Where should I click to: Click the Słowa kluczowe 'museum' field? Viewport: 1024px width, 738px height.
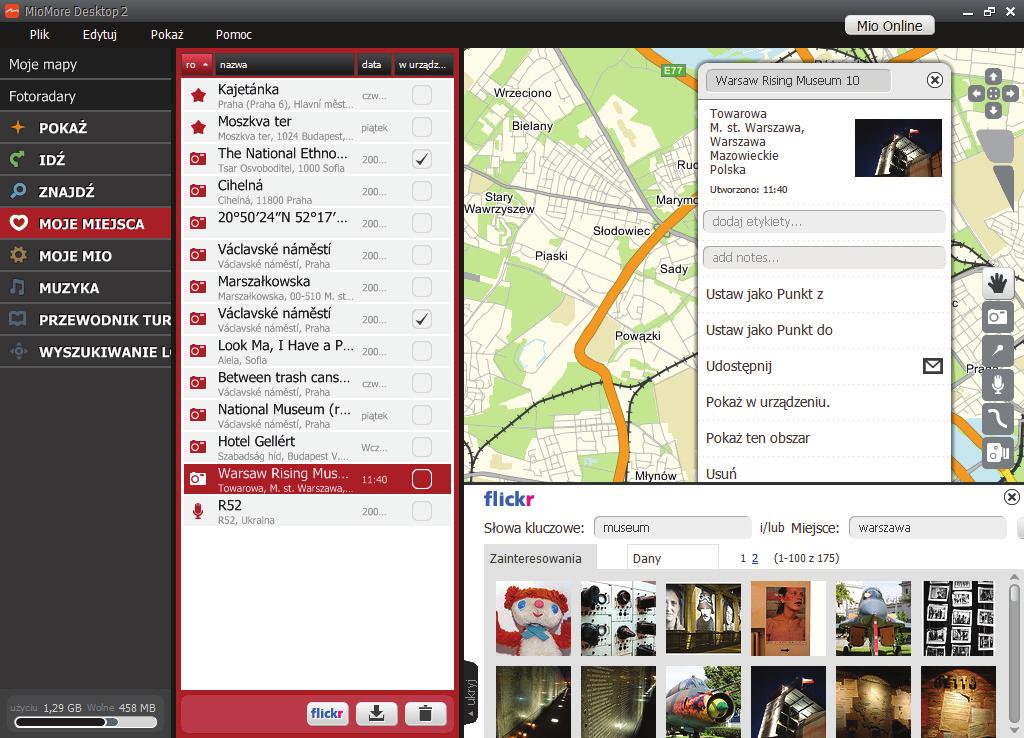673,528
